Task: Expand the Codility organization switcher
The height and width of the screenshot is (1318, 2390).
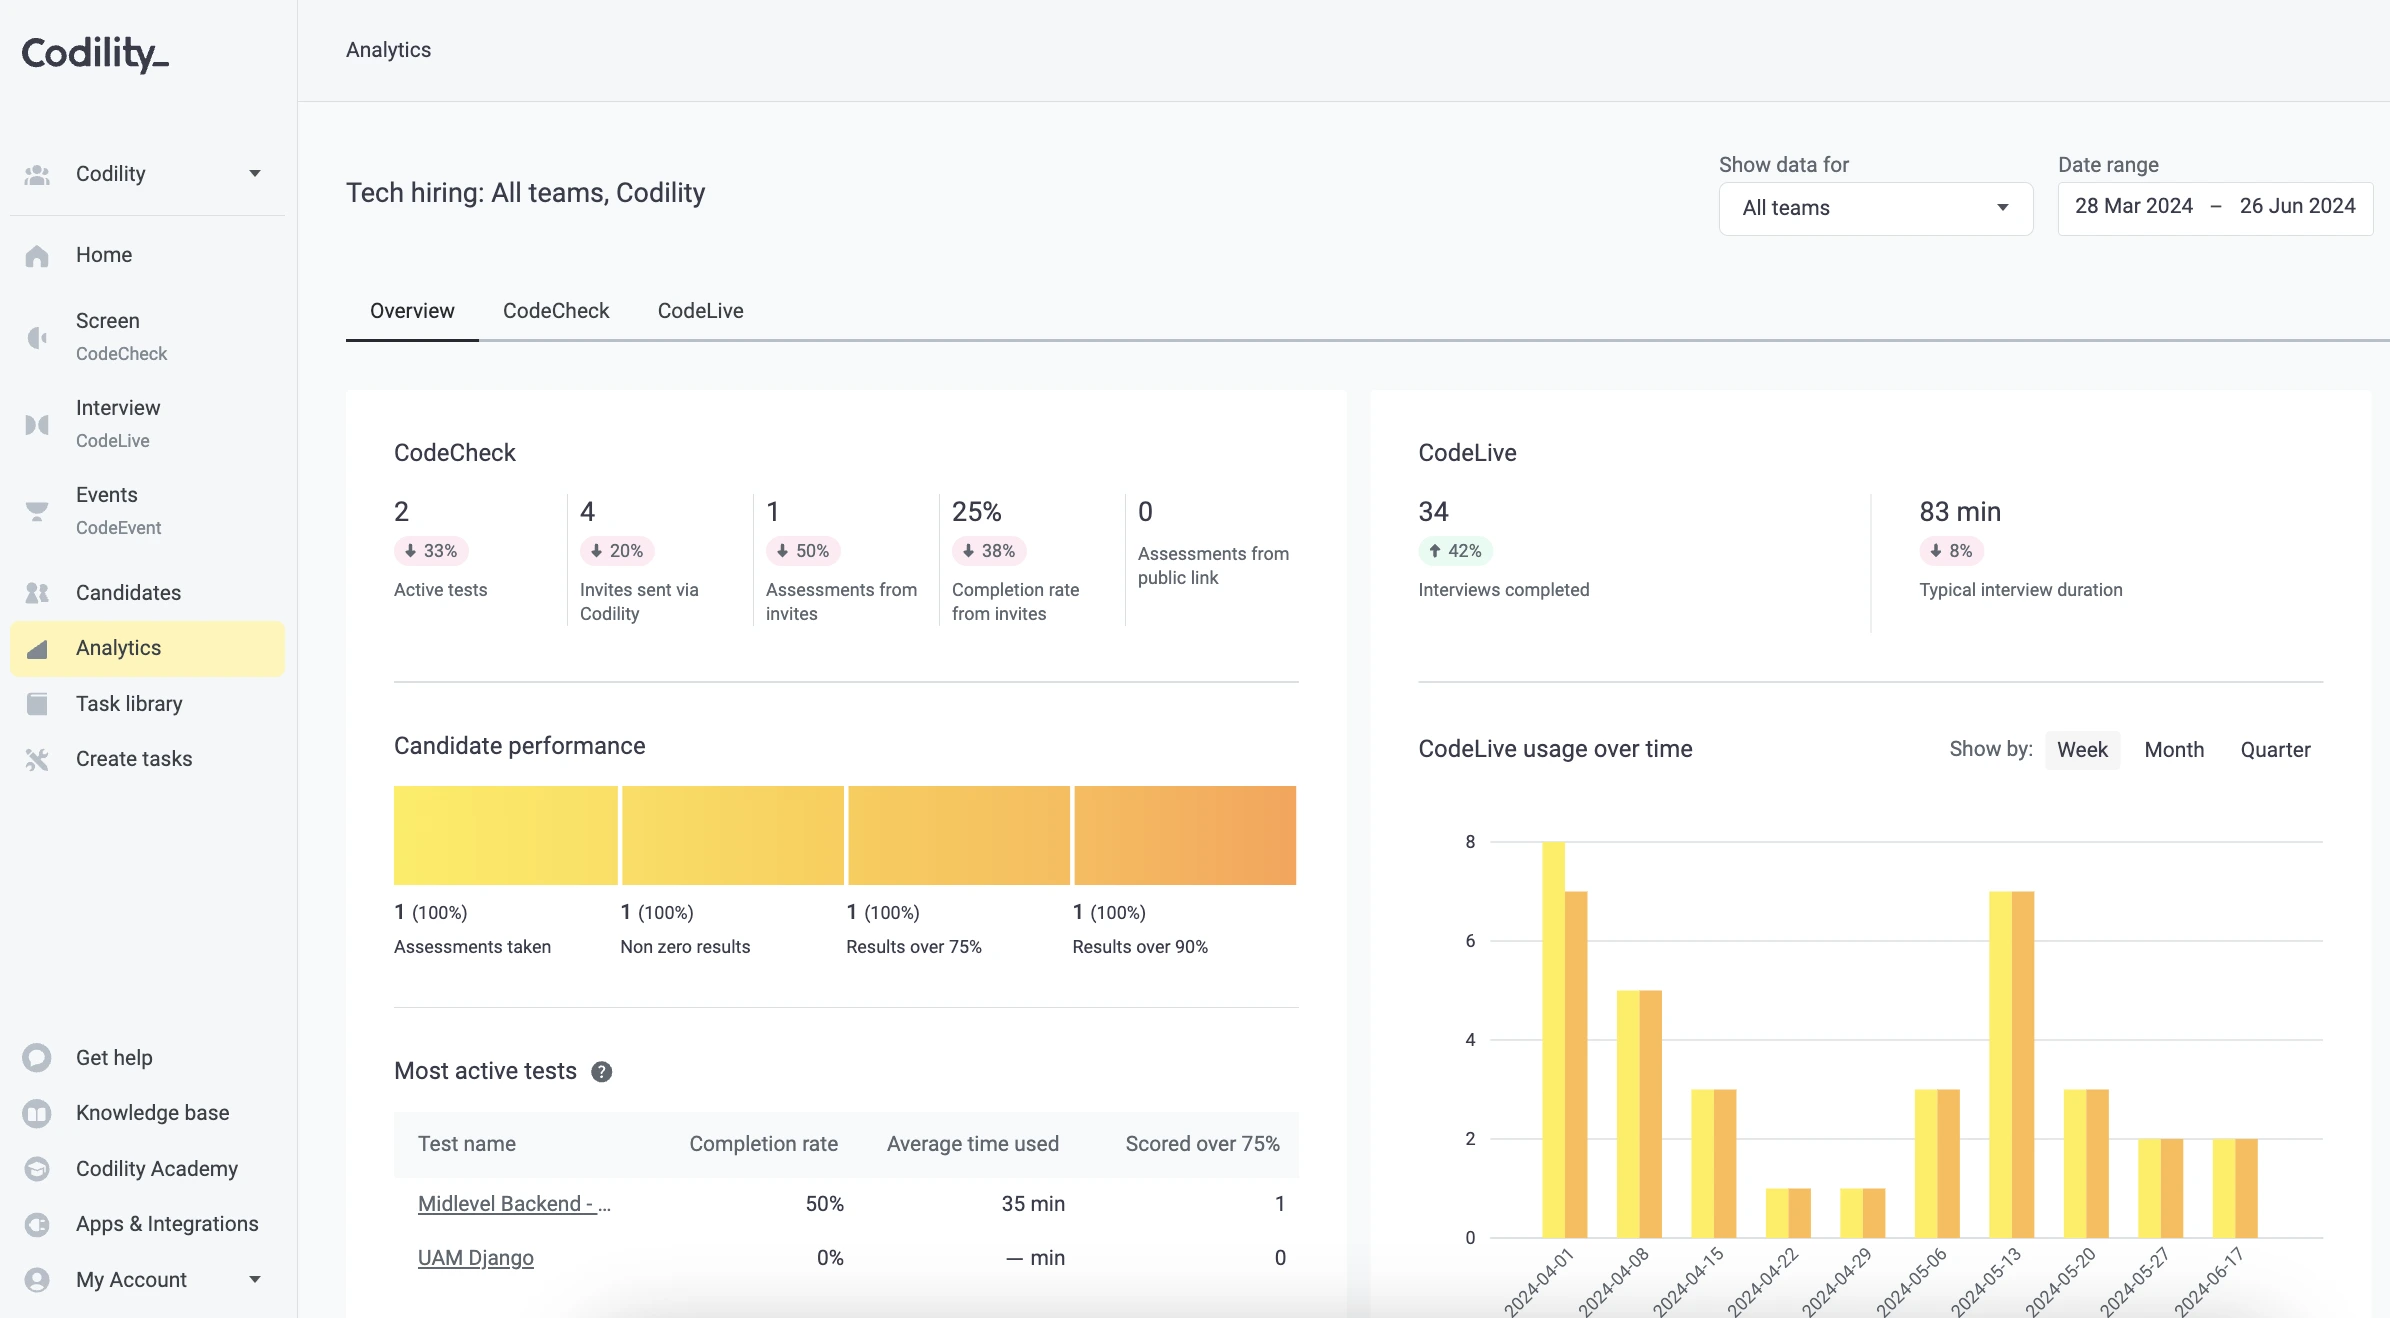Action: (x=254, y=174)
